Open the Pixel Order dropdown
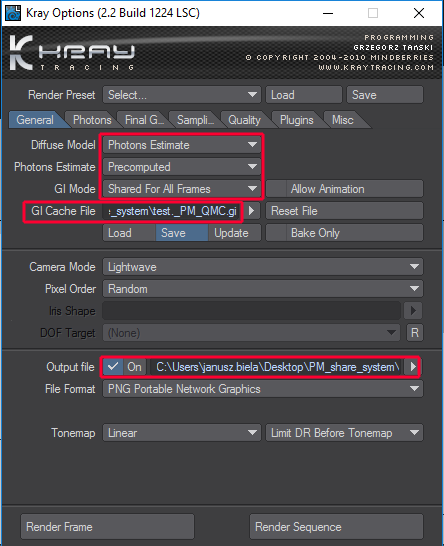Viewport: 444px width, 546px height. (263, 289)
